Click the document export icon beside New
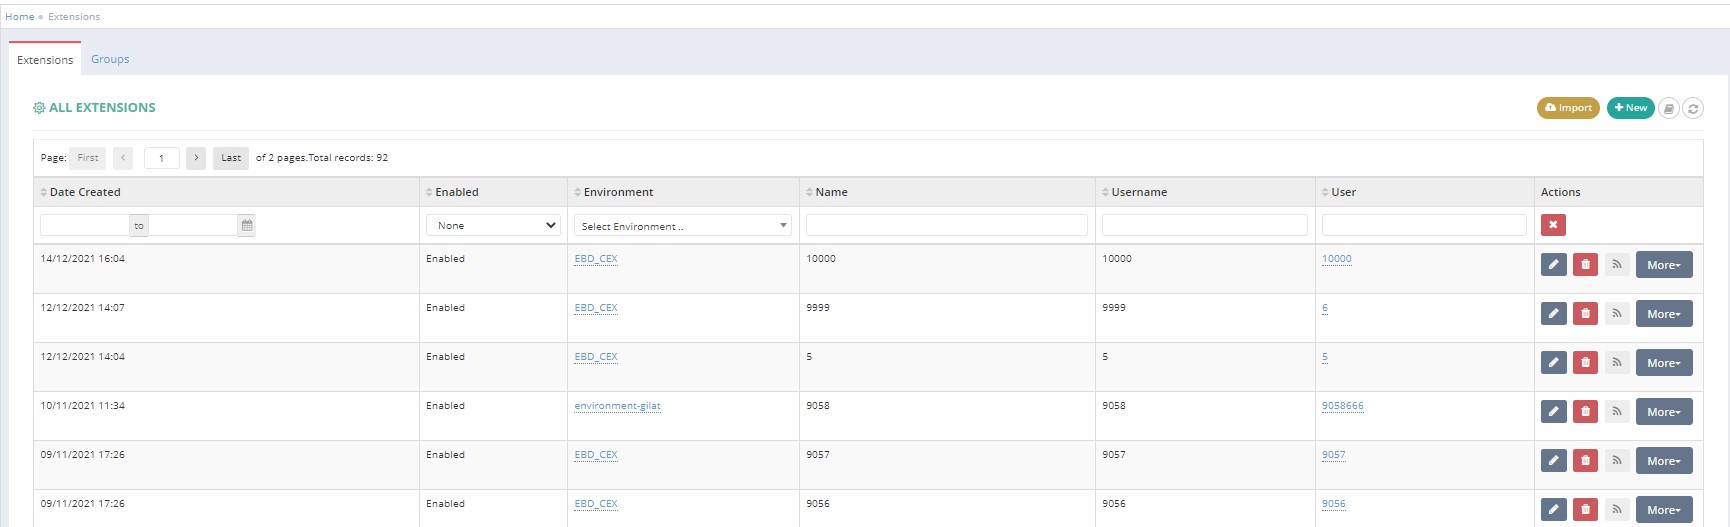The width and height of the screenshot is (1730, 527). pos(1669,108)
